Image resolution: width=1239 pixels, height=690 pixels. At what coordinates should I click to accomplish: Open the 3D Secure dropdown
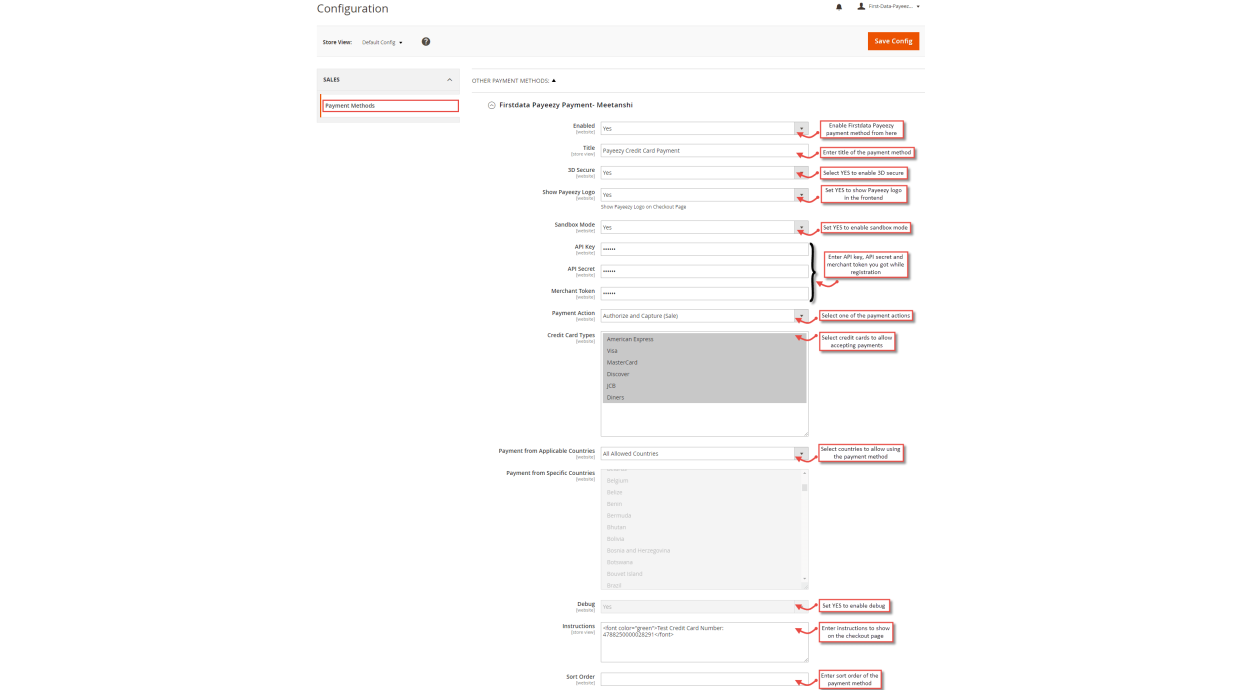[x=704, y=173]
